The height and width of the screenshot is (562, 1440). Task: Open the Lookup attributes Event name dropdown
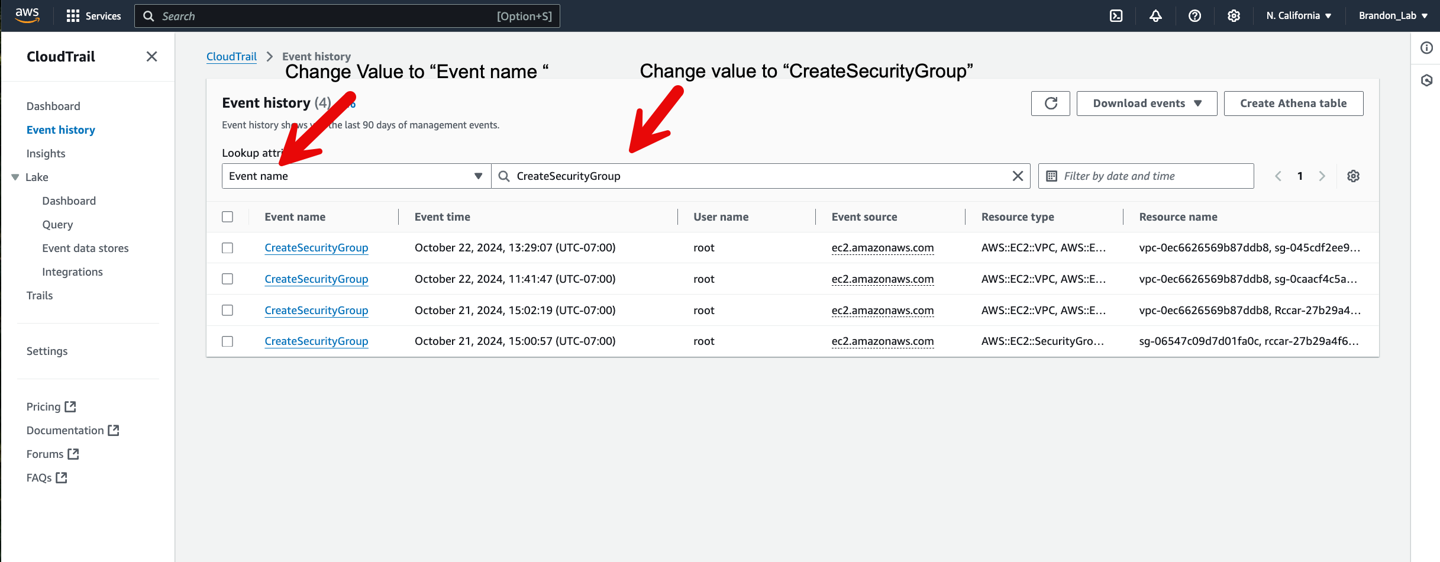click(356, 176)
